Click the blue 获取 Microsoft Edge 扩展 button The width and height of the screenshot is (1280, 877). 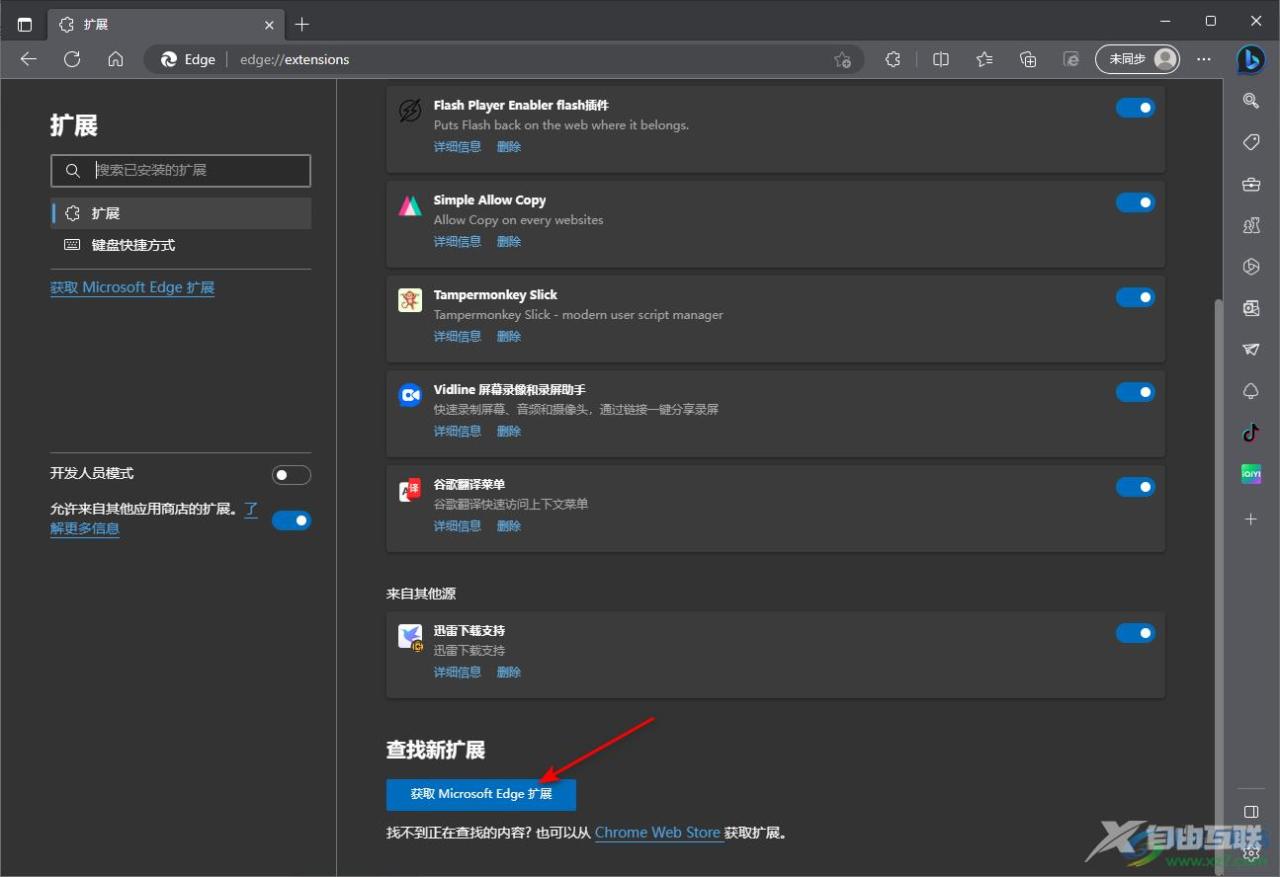coord(481,794)
